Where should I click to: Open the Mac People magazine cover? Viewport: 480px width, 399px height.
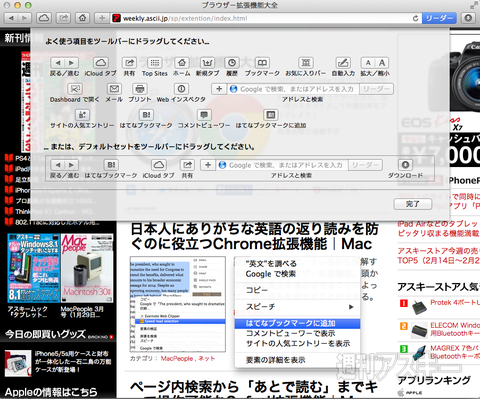tap(87, 268)
